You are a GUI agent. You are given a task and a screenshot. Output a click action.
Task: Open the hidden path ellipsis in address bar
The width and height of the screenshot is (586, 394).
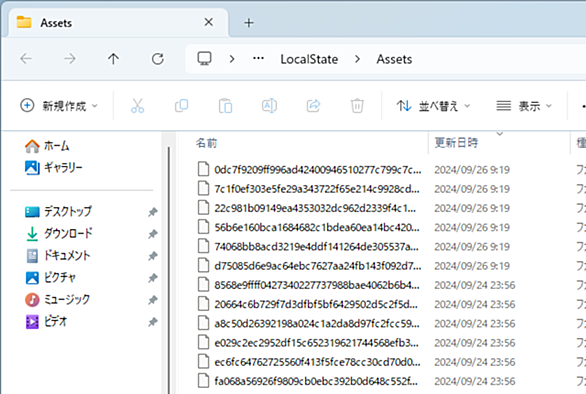click(x=258, y=58)
